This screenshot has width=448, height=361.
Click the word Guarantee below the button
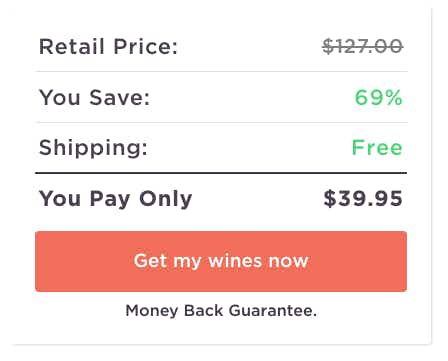coord(273,311)
